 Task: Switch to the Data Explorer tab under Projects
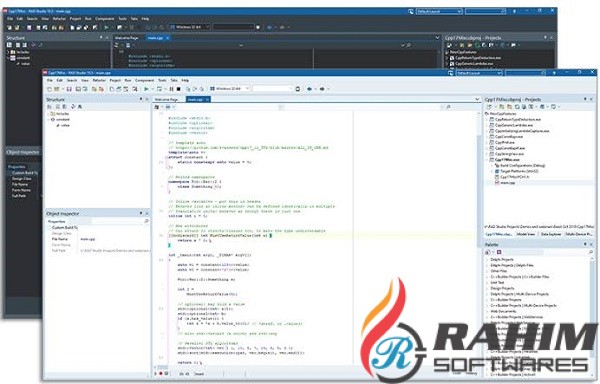pyautogui.click(x=551, y=234)
